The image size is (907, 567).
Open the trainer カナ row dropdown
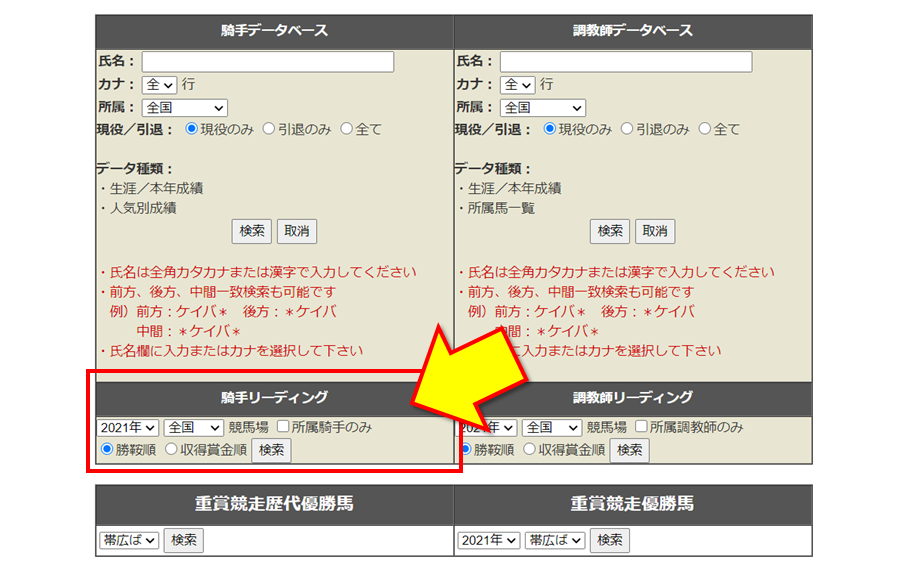tap(517, 85)
